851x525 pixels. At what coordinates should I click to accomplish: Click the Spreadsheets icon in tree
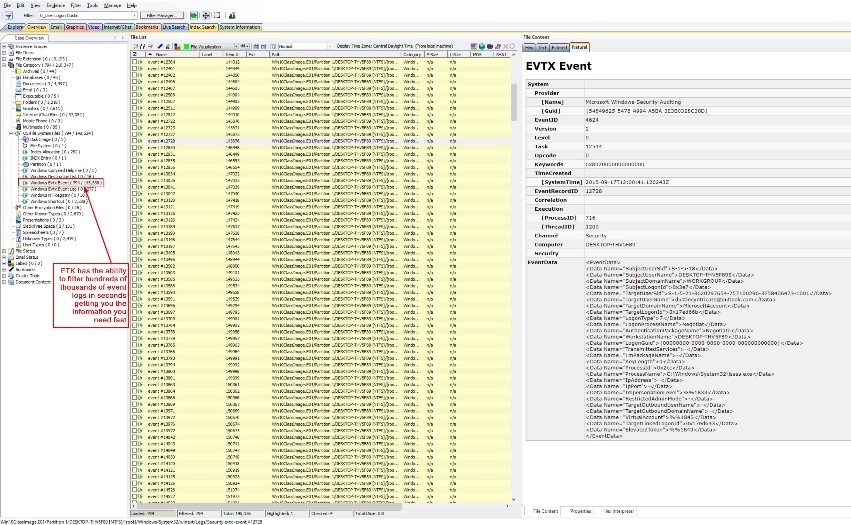click(x=18, y=232)
